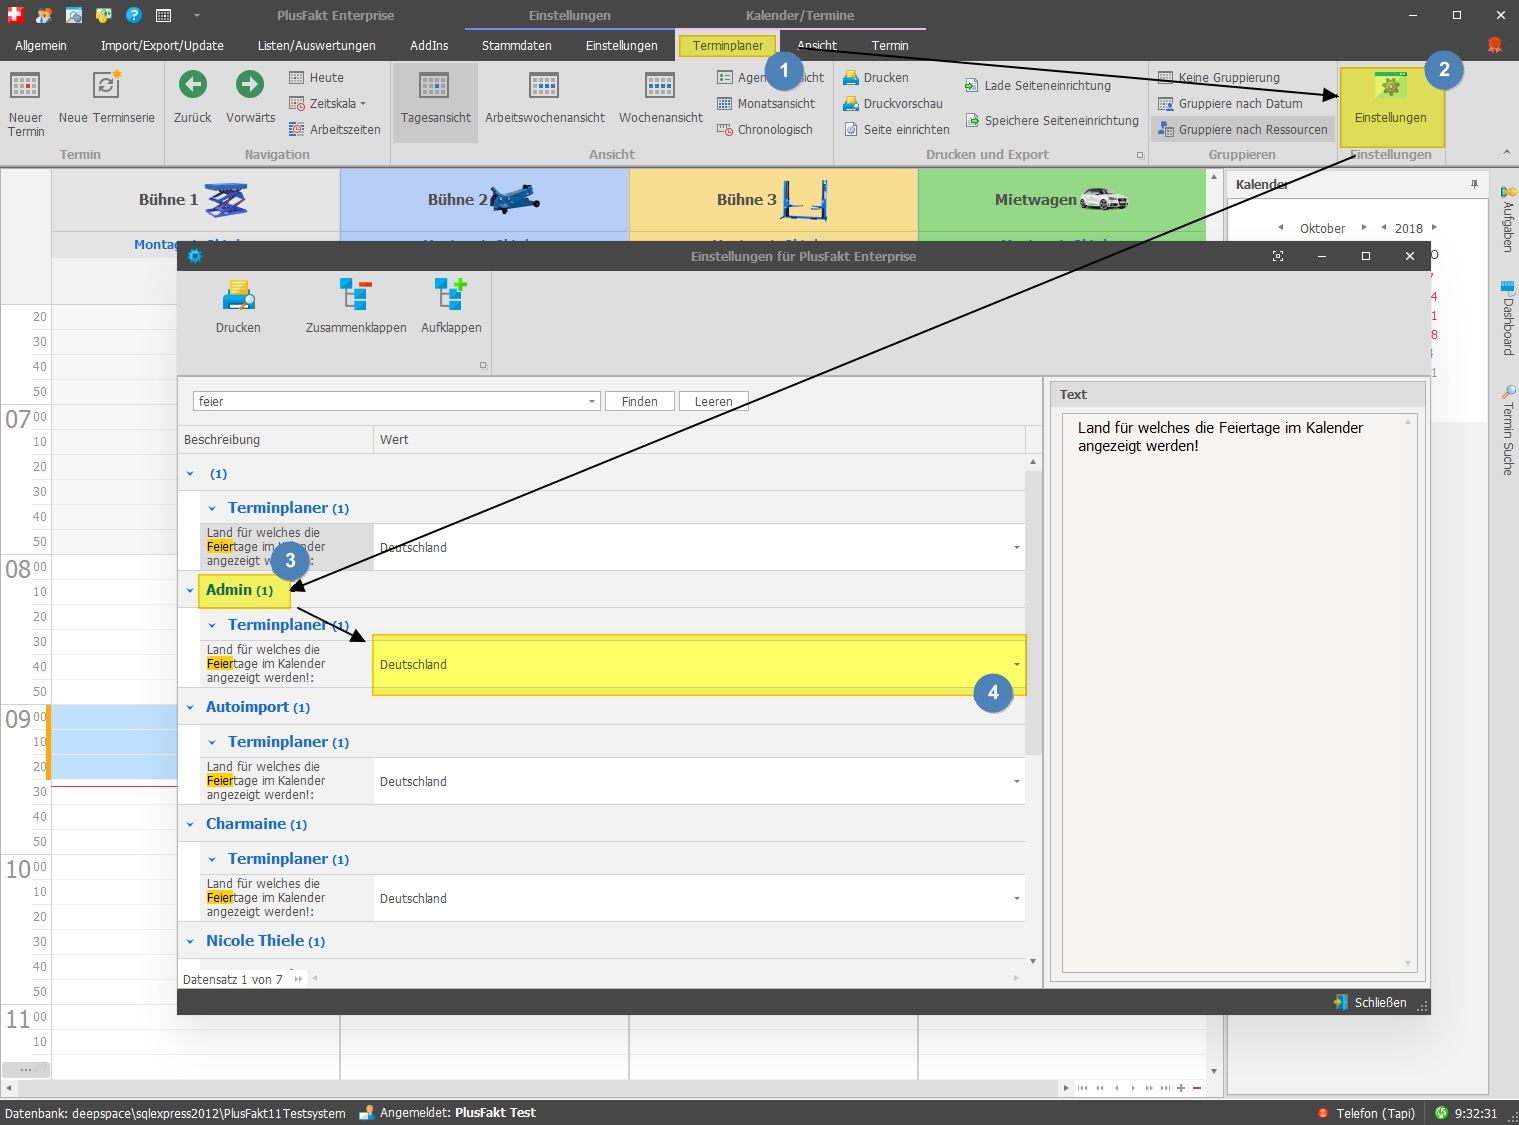1519x1125 pixels.
Task: Open Deutschland dropdown under Charmaine
Action: click(1017, 898)
